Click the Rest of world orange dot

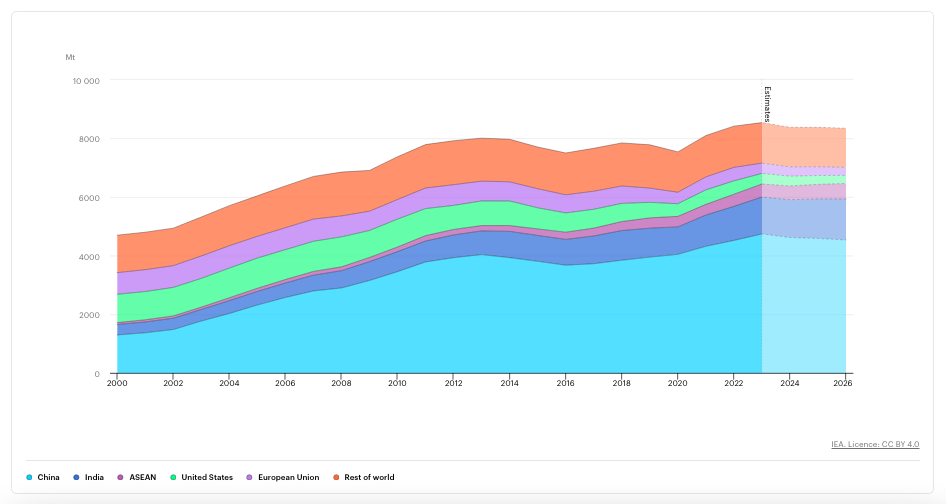click(336, 477)
